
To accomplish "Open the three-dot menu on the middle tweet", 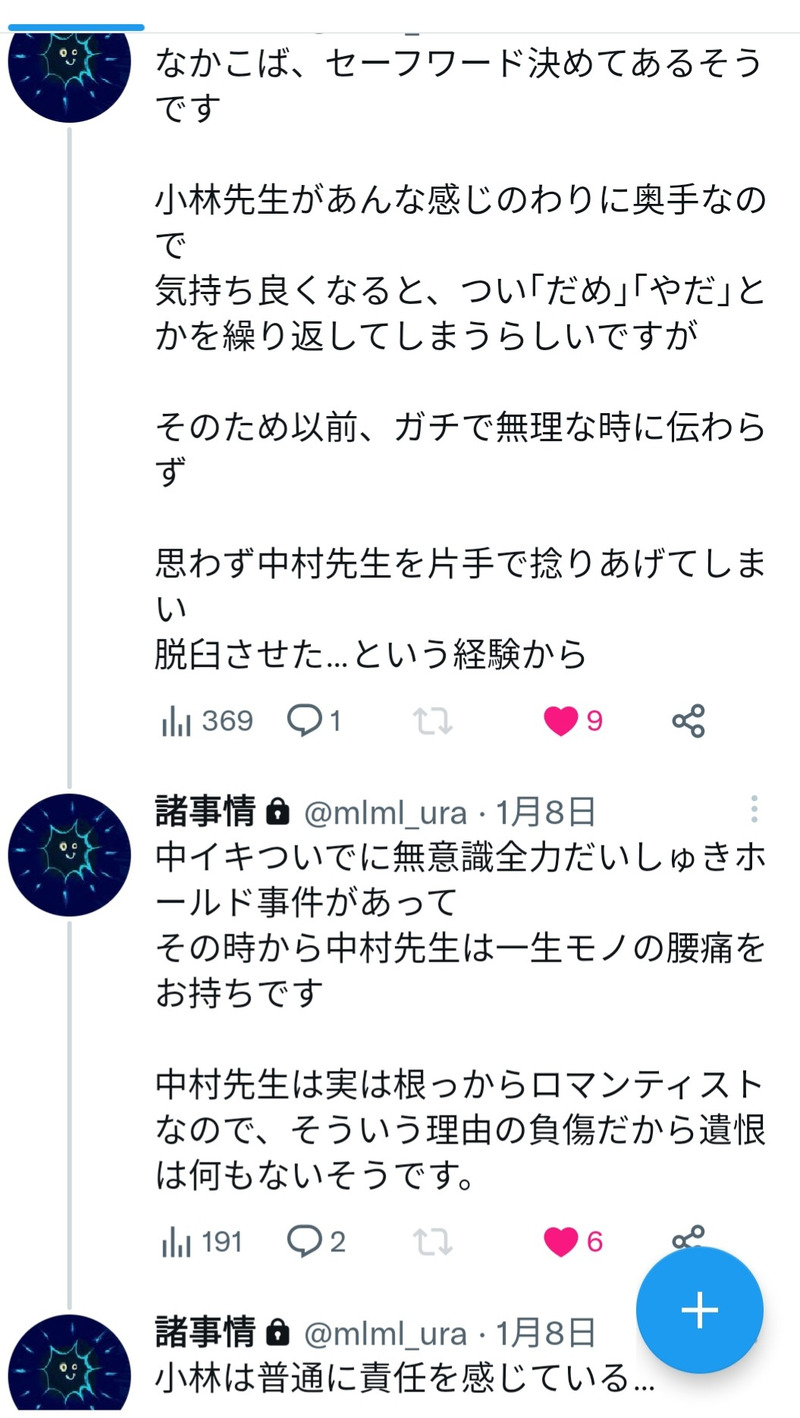I will (x=754, y=810).
